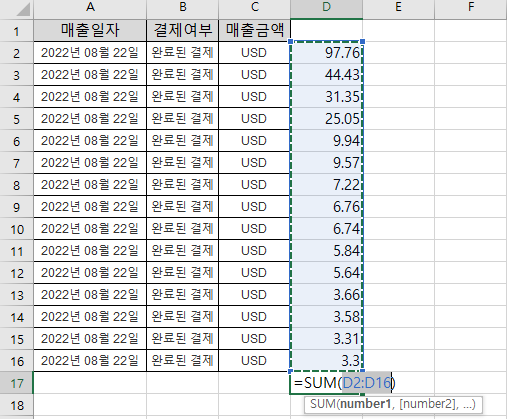Click the SUM function name in tooltip
The height and width of the screenshot is (419, 507).
pos(323,404)
